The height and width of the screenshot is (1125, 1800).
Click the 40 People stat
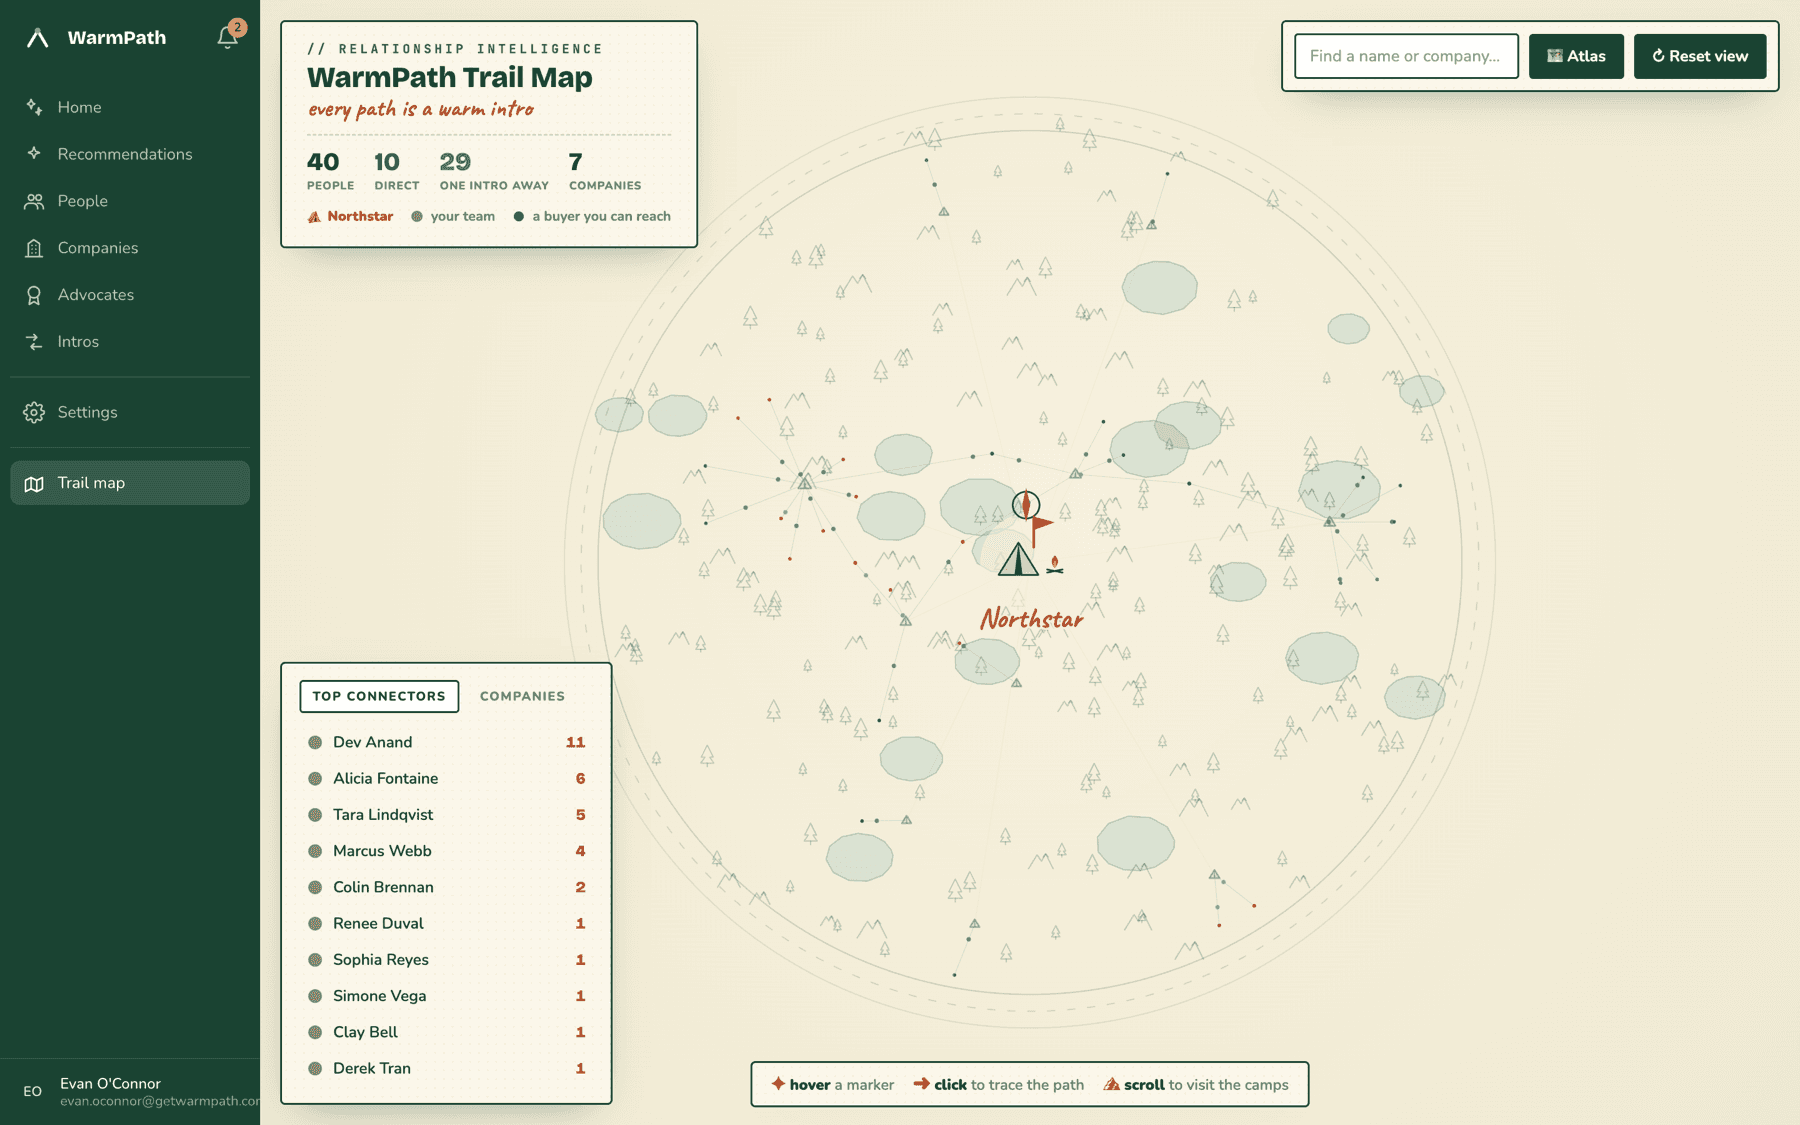[x=330, y=170]
